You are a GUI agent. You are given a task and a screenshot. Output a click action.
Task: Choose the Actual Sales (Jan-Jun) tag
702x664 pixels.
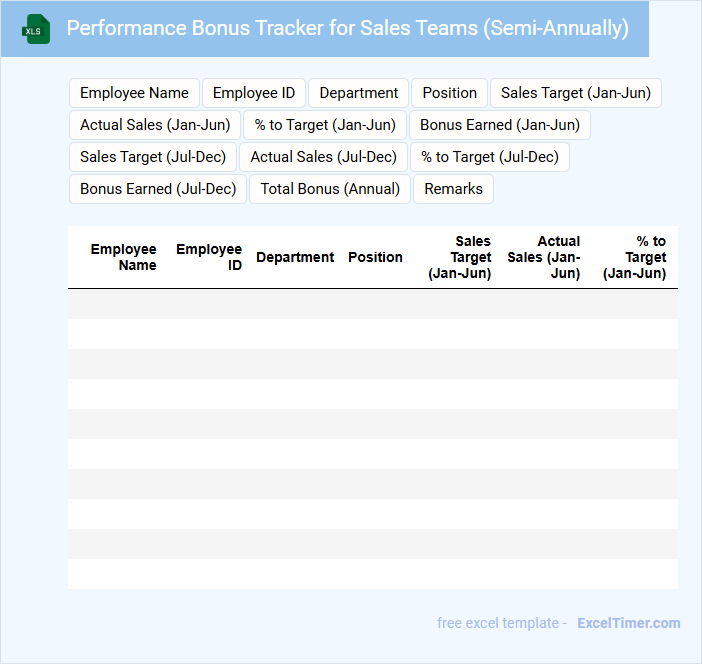[155, 125]
